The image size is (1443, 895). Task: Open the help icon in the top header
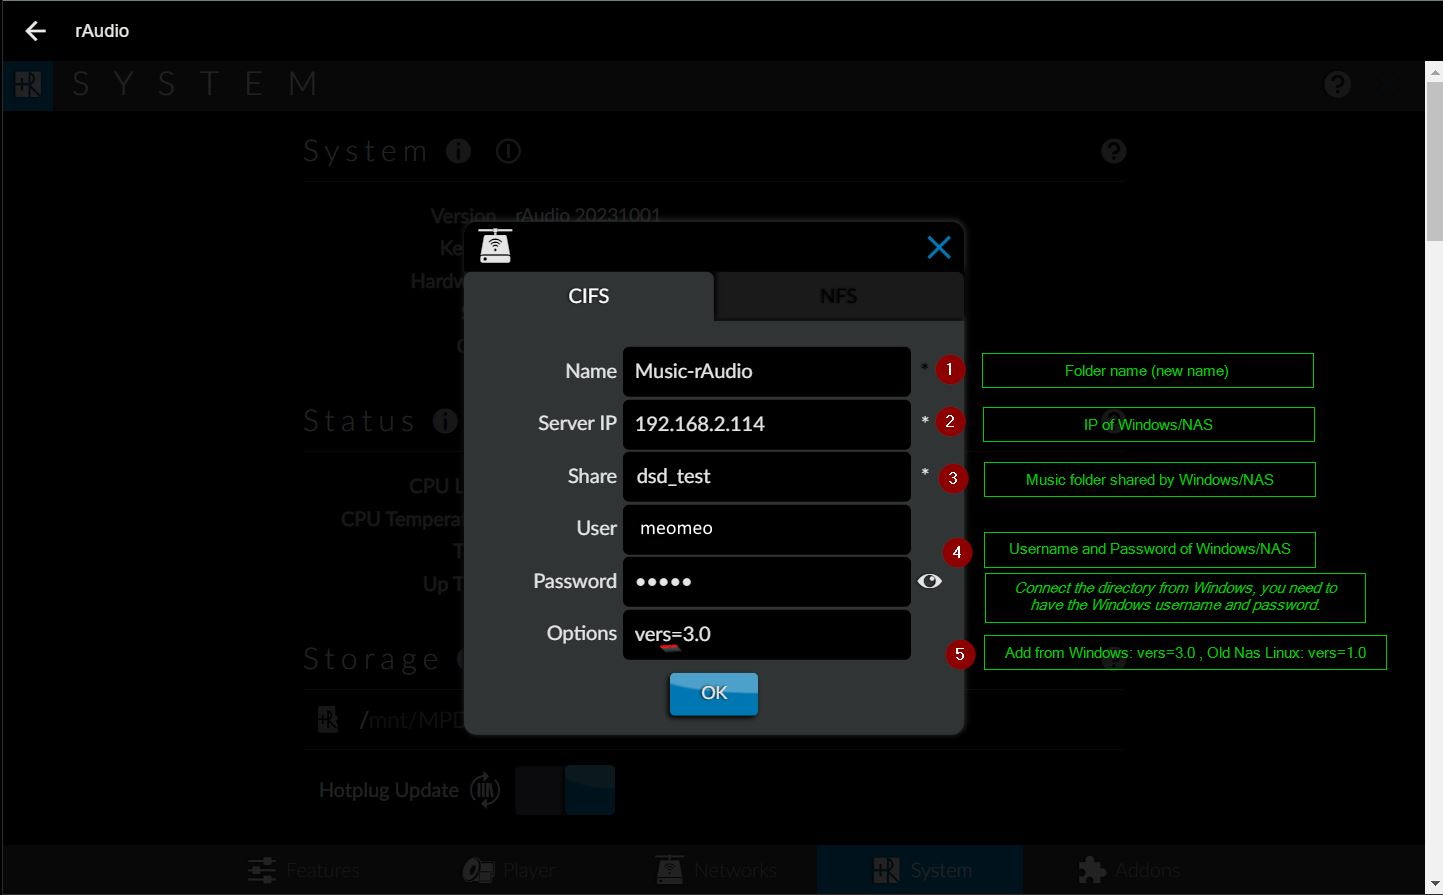click(x=1337, y=84)
